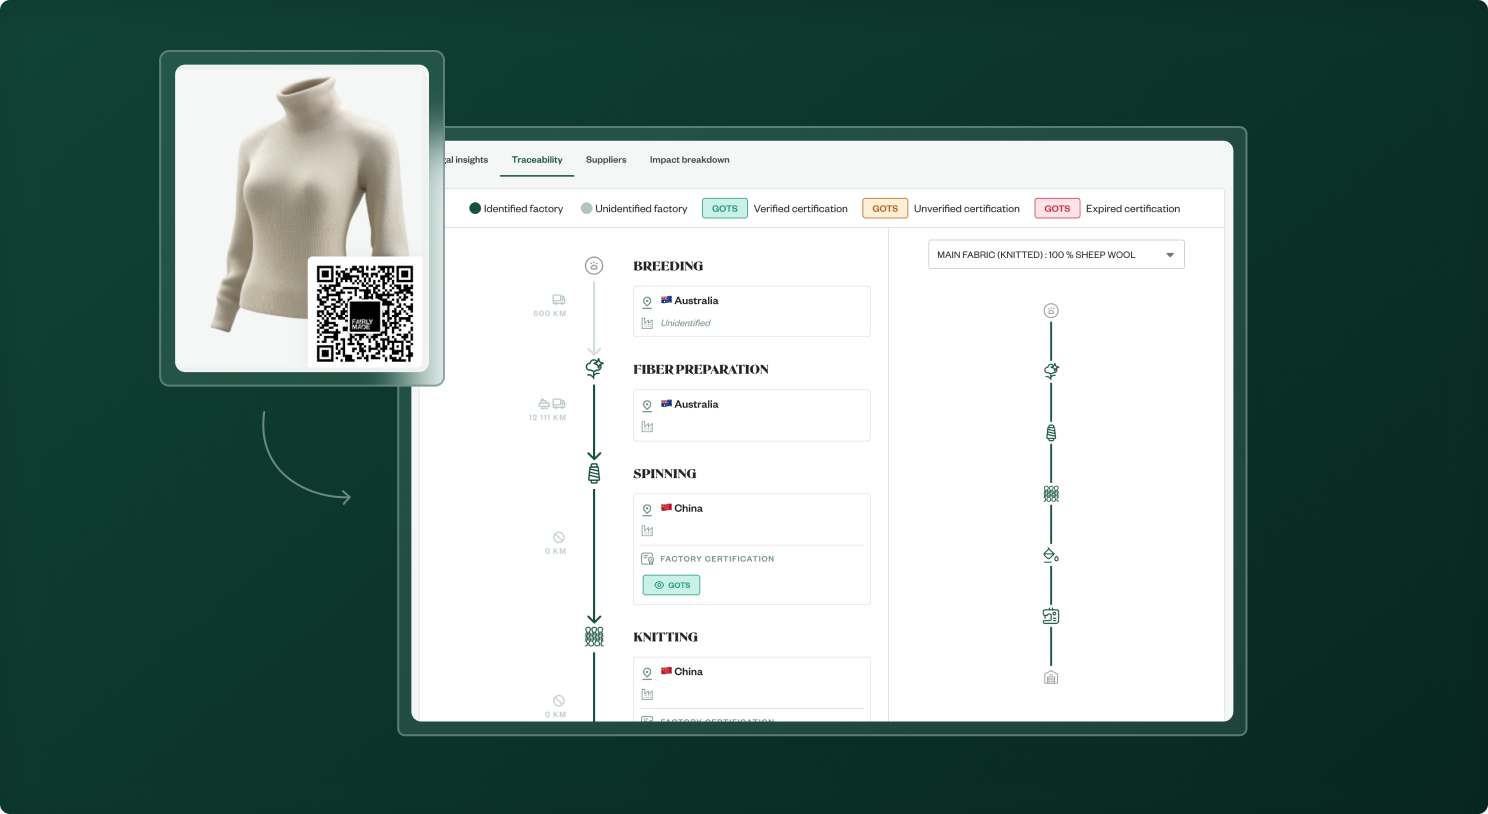Click location pin icon in Fiber Preparation card
The image size is (1488, 814).
[647, 405]
